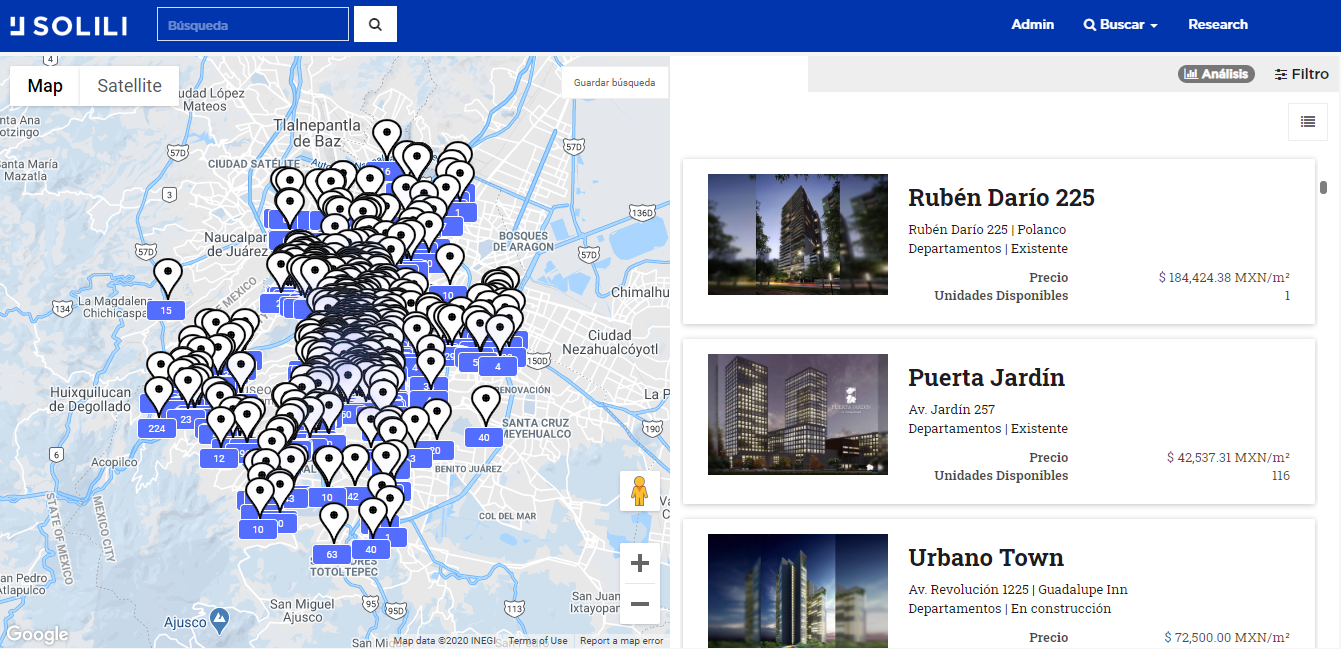Switch map to Map view

click(x=45, y=86)
